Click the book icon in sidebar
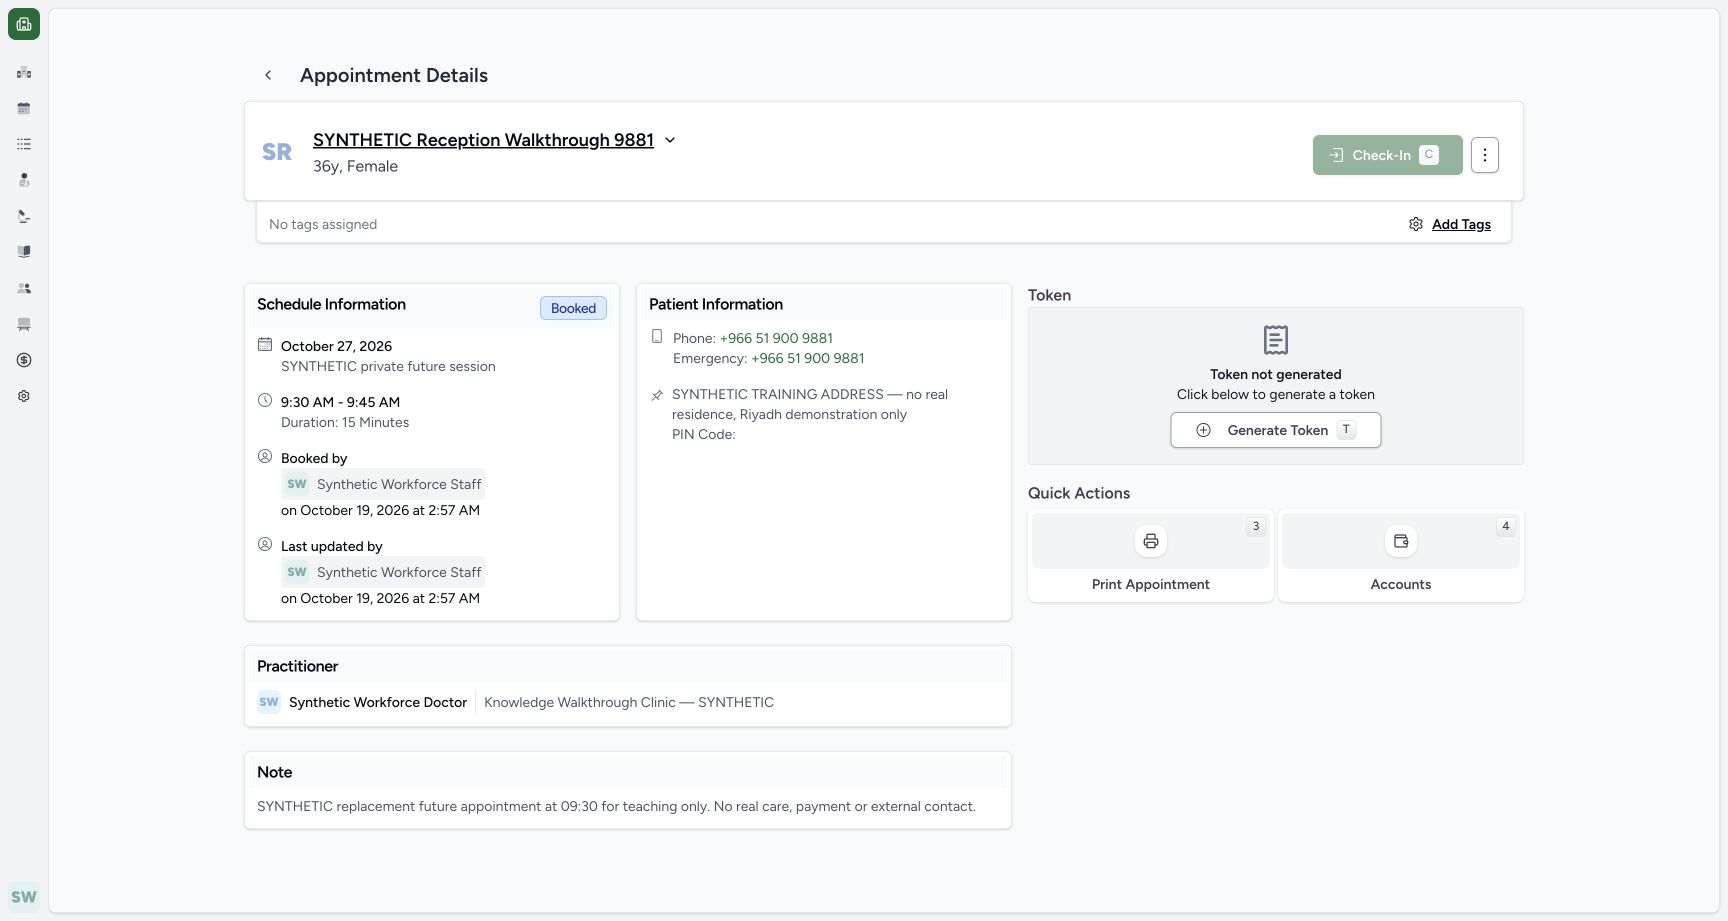This screenshot has height=921, width=1728. (x=24, y=252)
